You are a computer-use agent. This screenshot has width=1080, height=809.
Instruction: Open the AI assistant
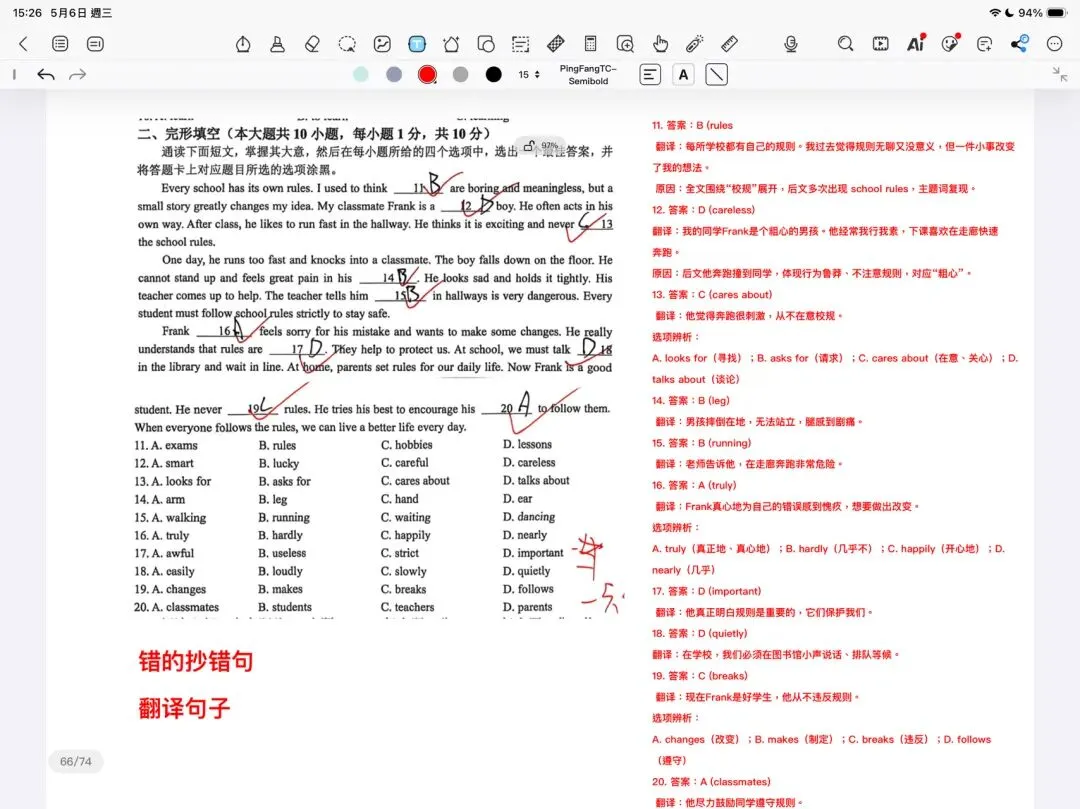pyautogui.click(x=915, y=43)
